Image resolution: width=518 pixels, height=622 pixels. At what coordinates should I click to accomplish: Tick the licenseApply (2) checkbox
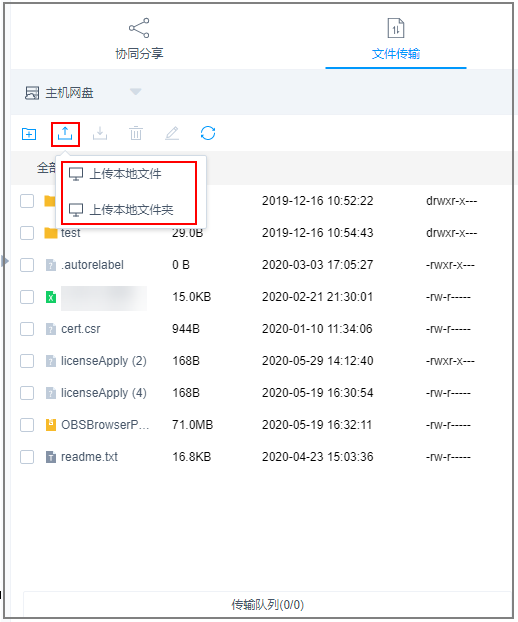(x=27, y=361)
